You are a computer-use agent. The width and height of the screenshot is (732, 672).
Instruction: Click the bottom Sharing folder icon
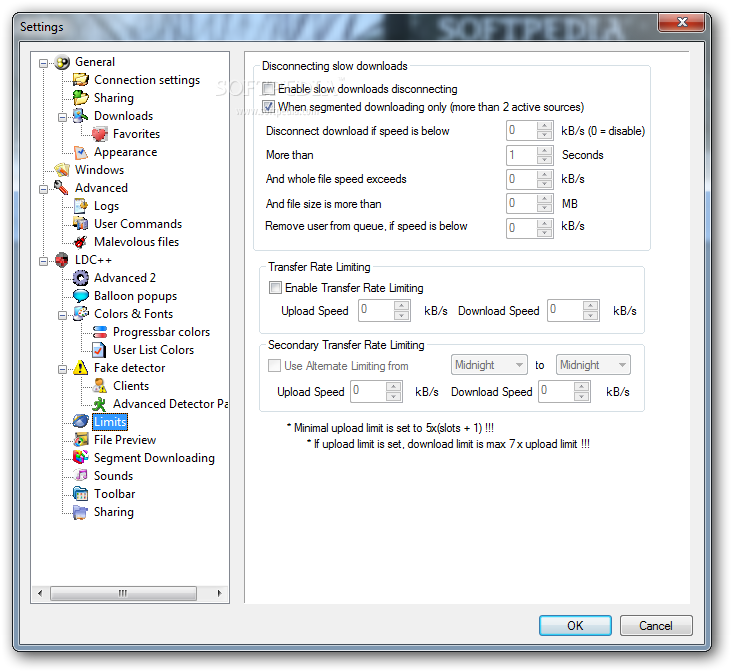coord(81,512)
